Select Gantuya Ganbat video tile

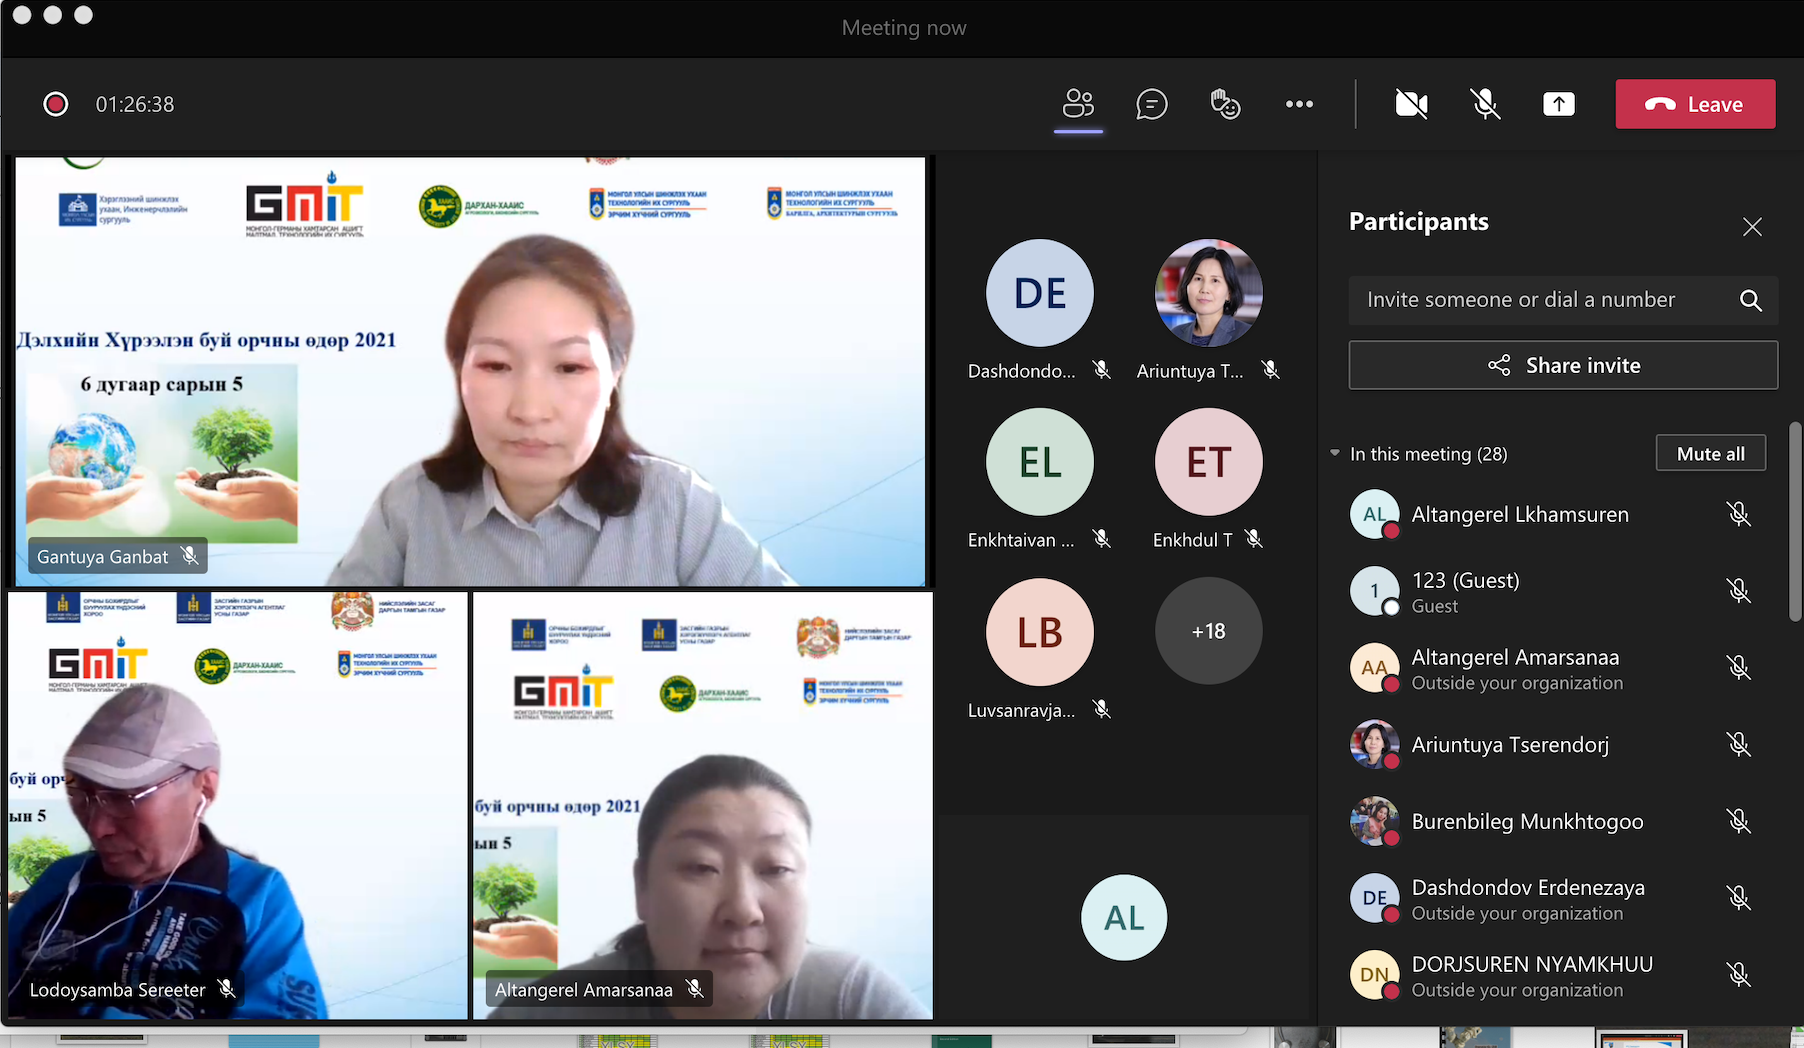(x=470, y=370)
